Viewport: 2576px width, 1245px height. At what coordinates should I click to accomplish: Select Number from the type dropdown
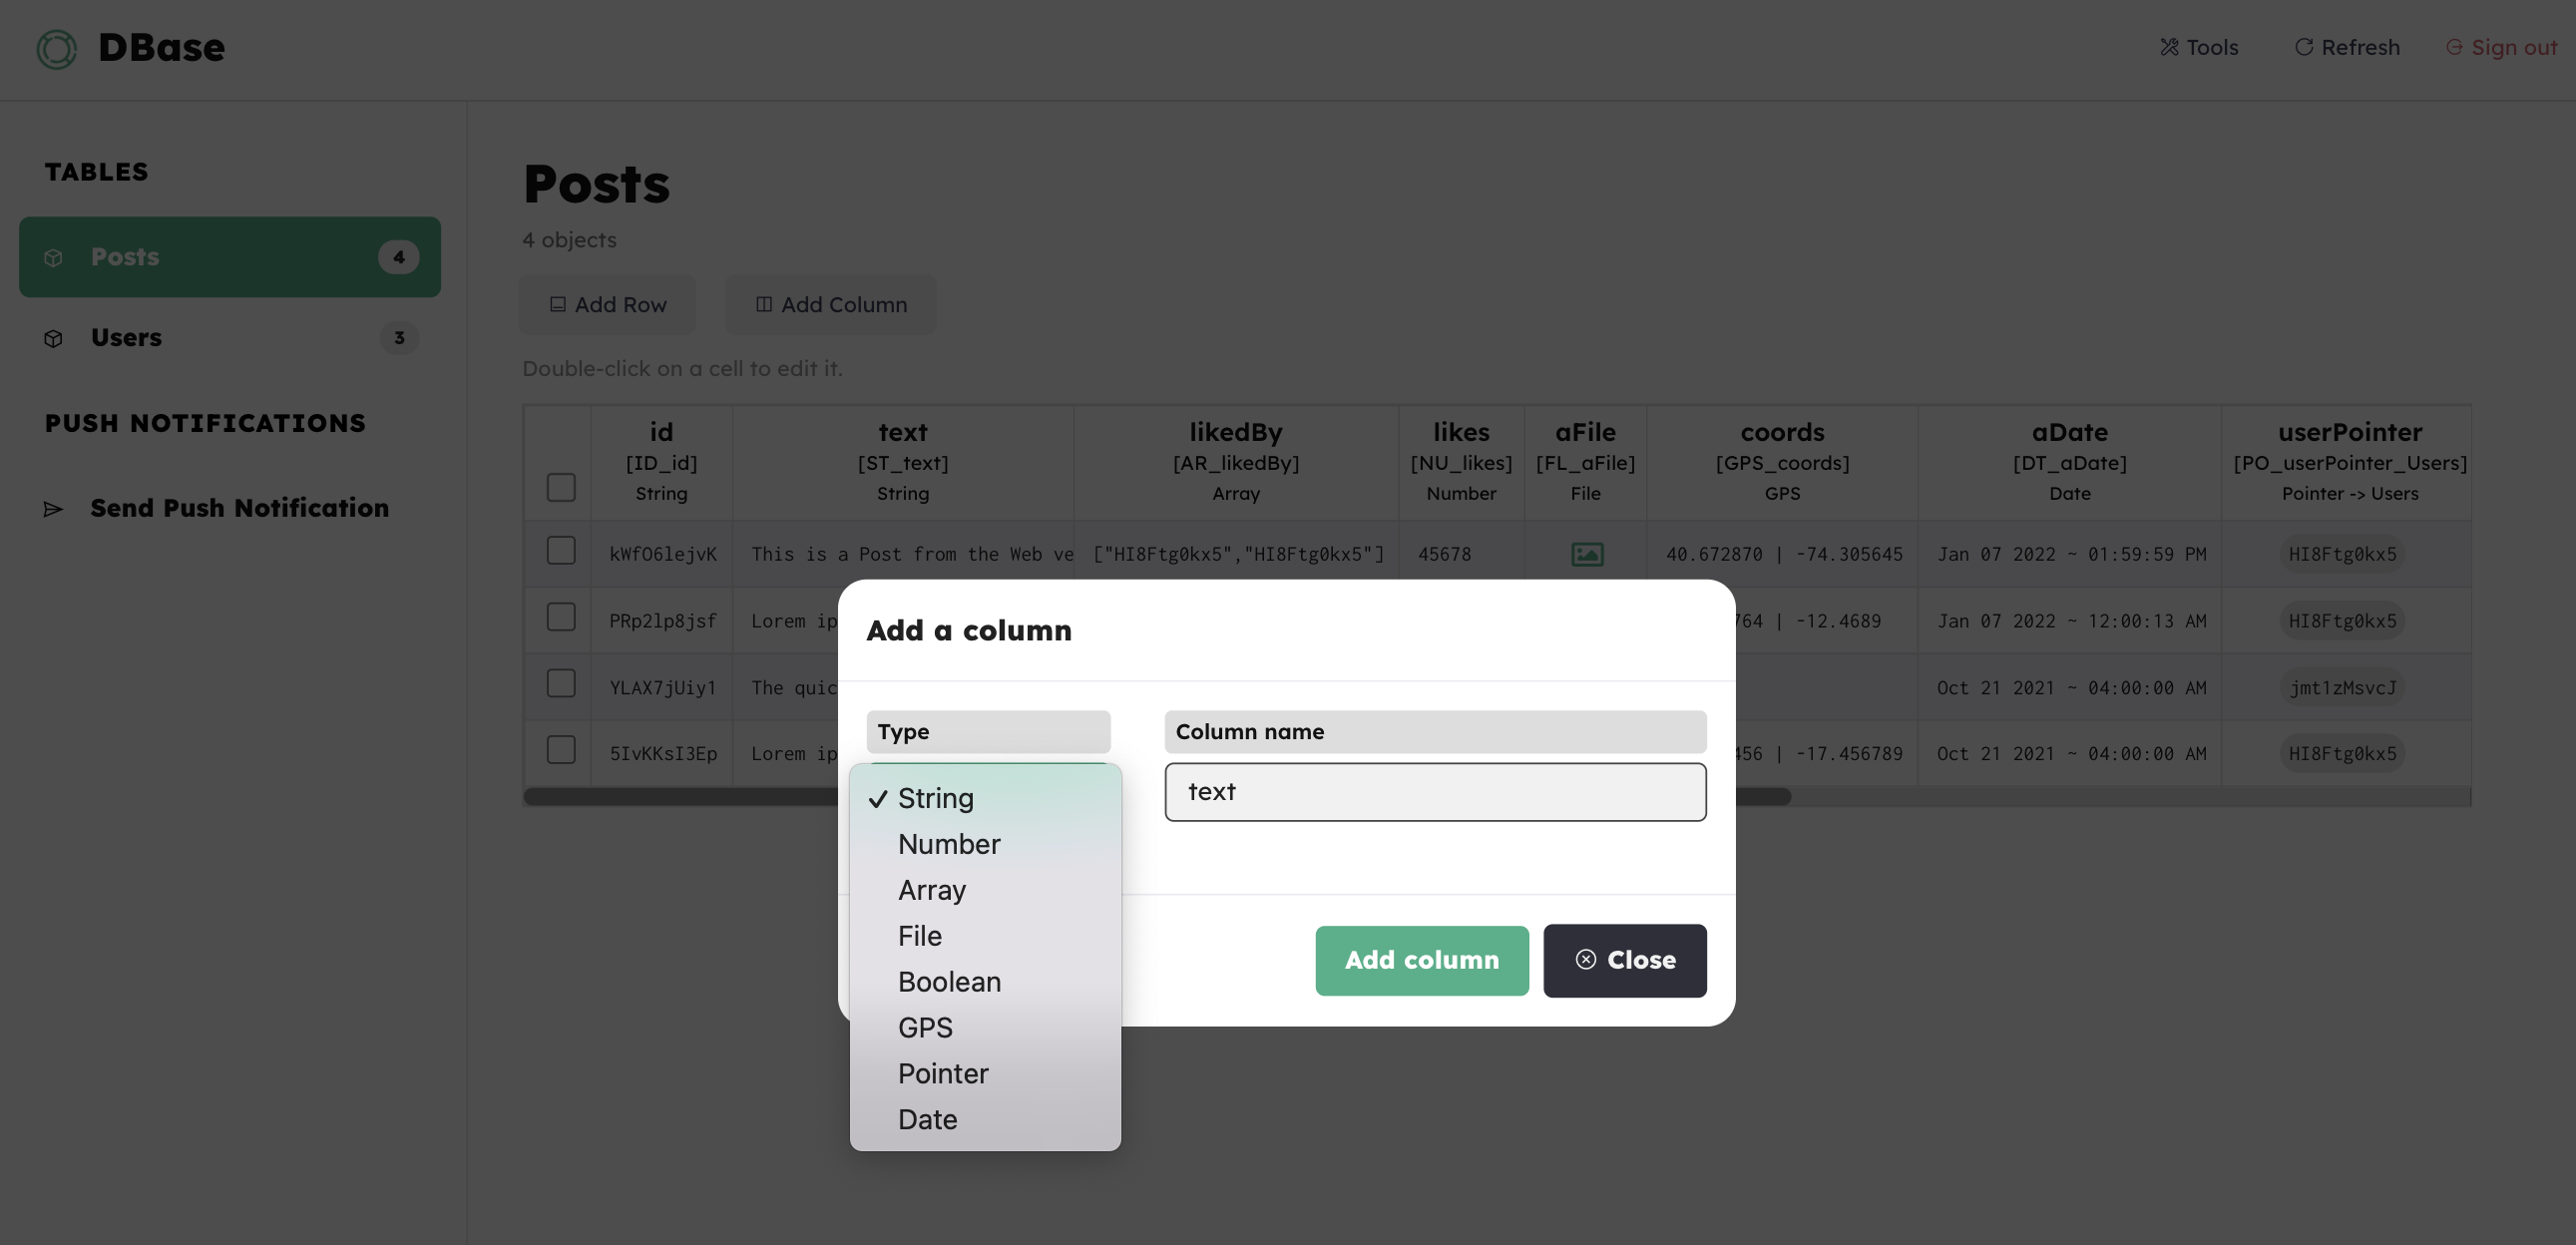[x=948, y=844]
